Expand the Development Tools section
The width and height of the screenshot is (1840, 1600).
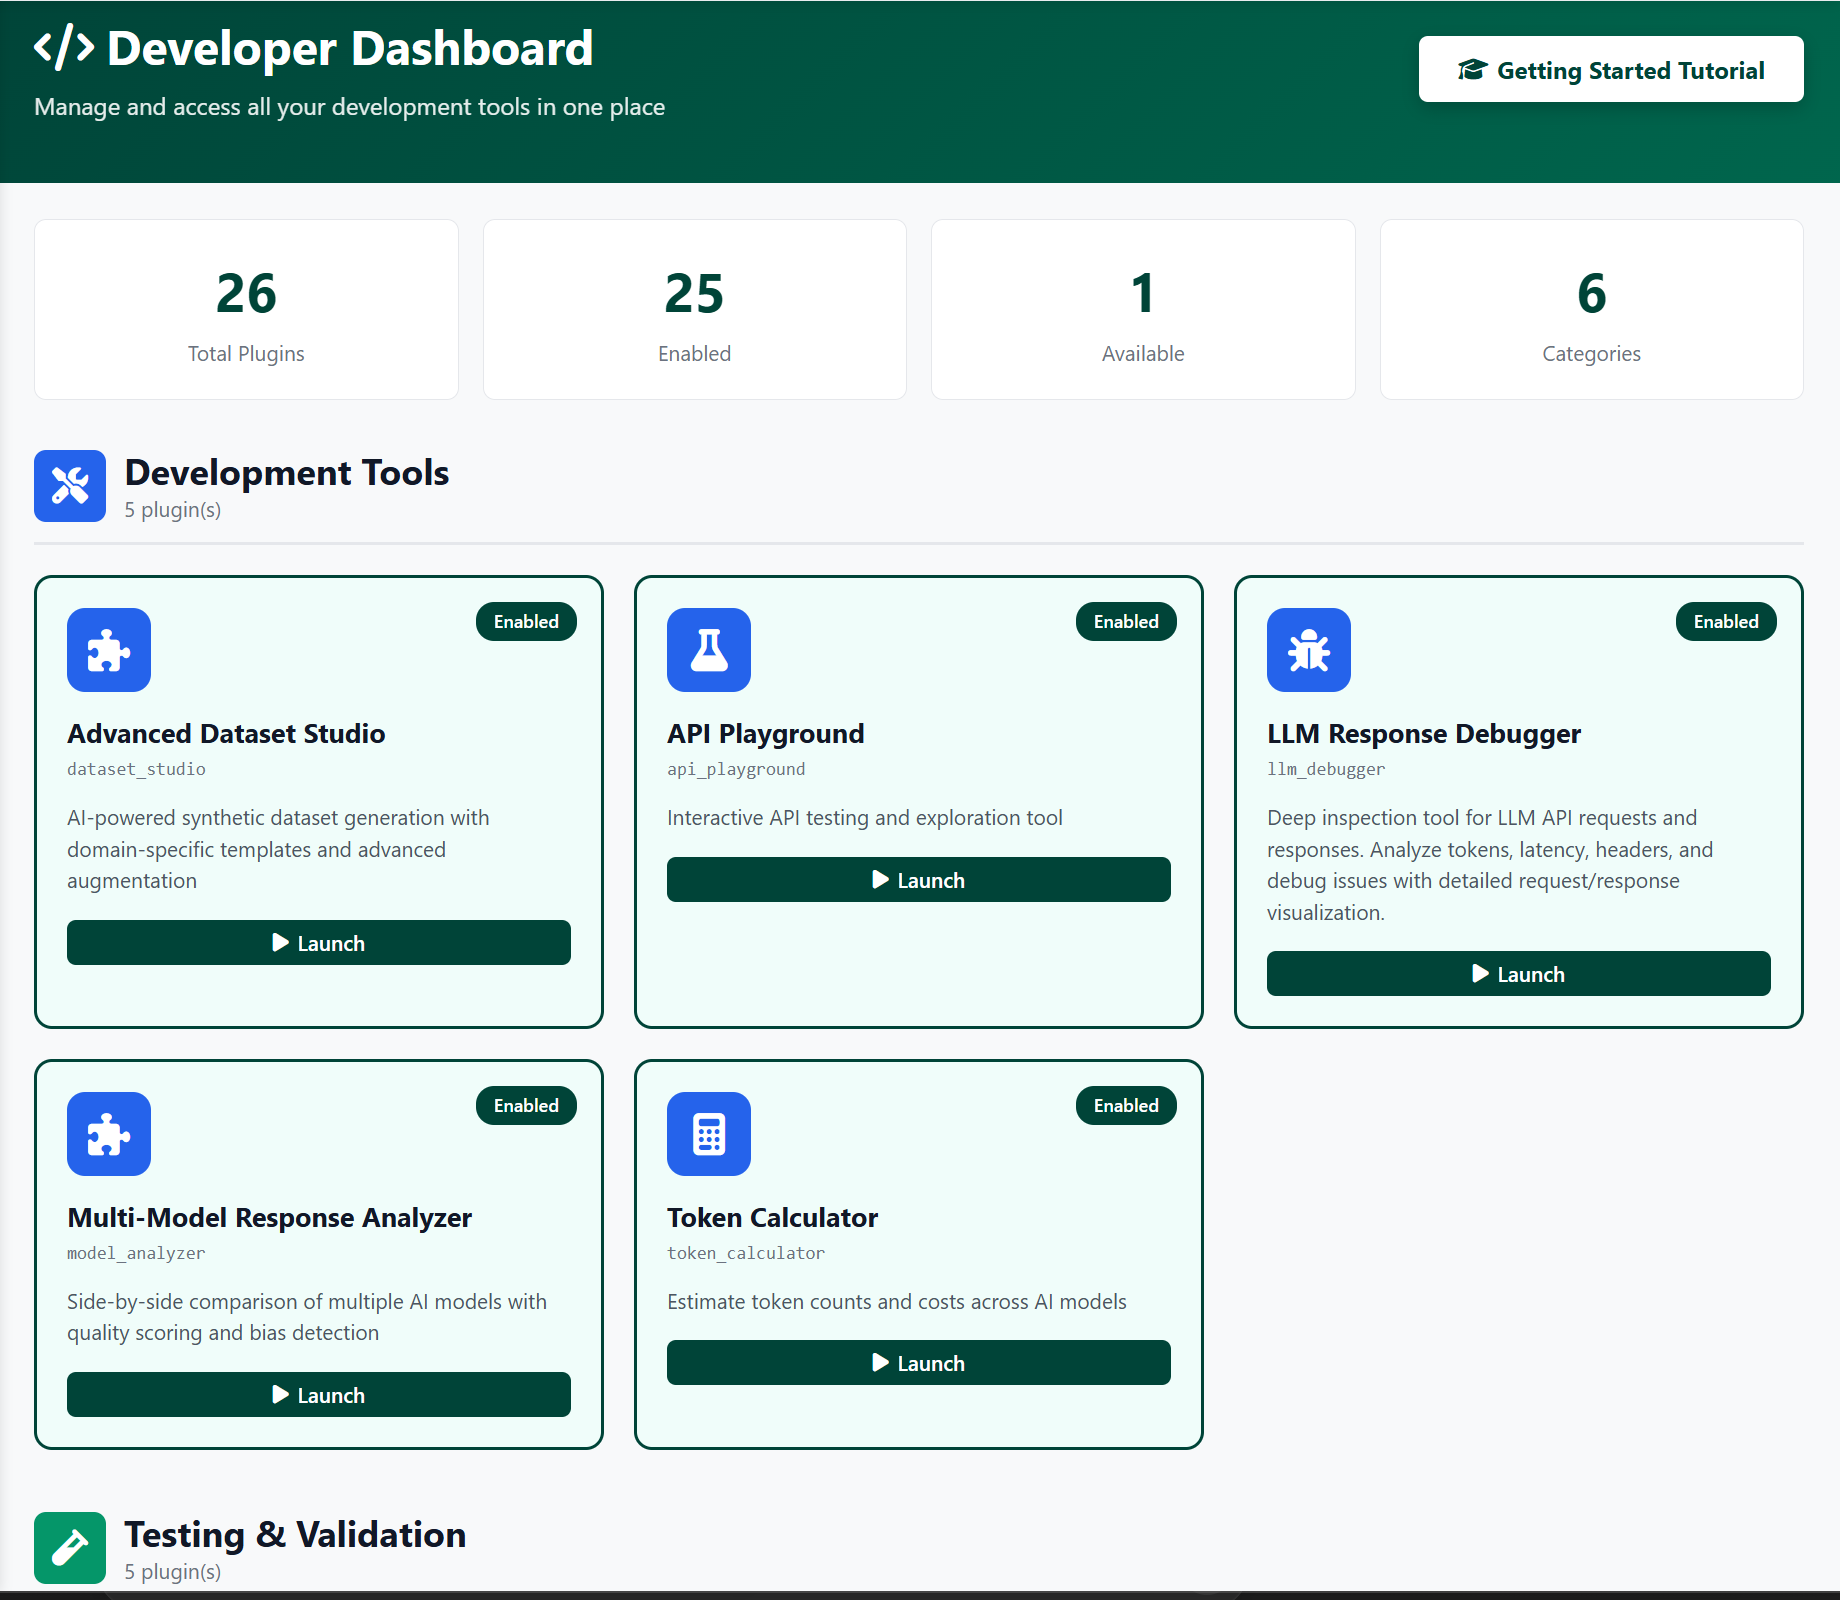coord(286,472)
